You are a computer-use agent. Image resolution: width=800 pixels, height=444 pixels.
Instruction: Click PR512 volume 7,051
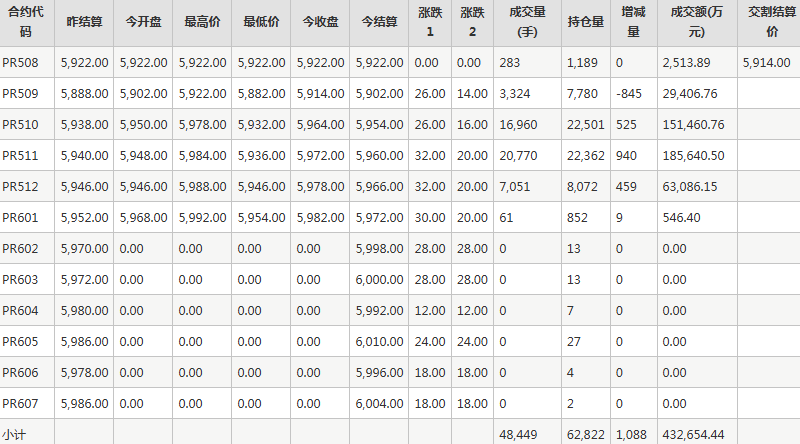coord(515,187)
